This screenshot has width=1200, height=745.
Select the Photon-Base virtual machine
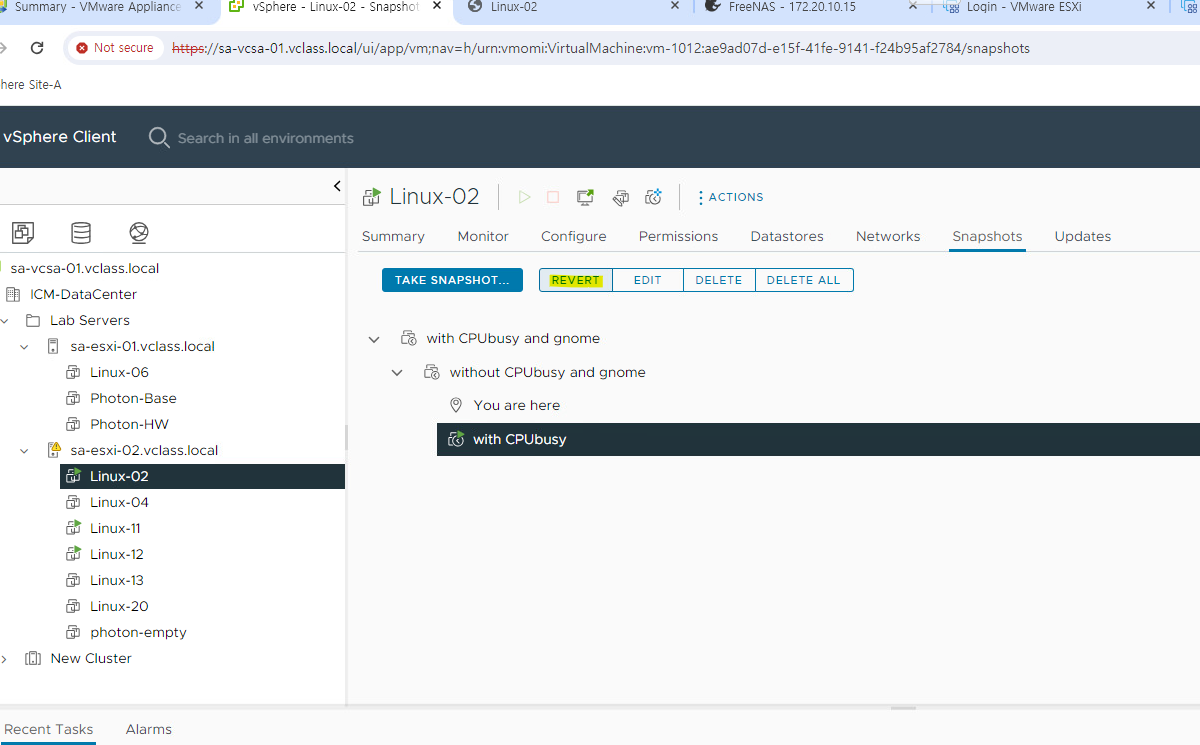coord(133,398)
